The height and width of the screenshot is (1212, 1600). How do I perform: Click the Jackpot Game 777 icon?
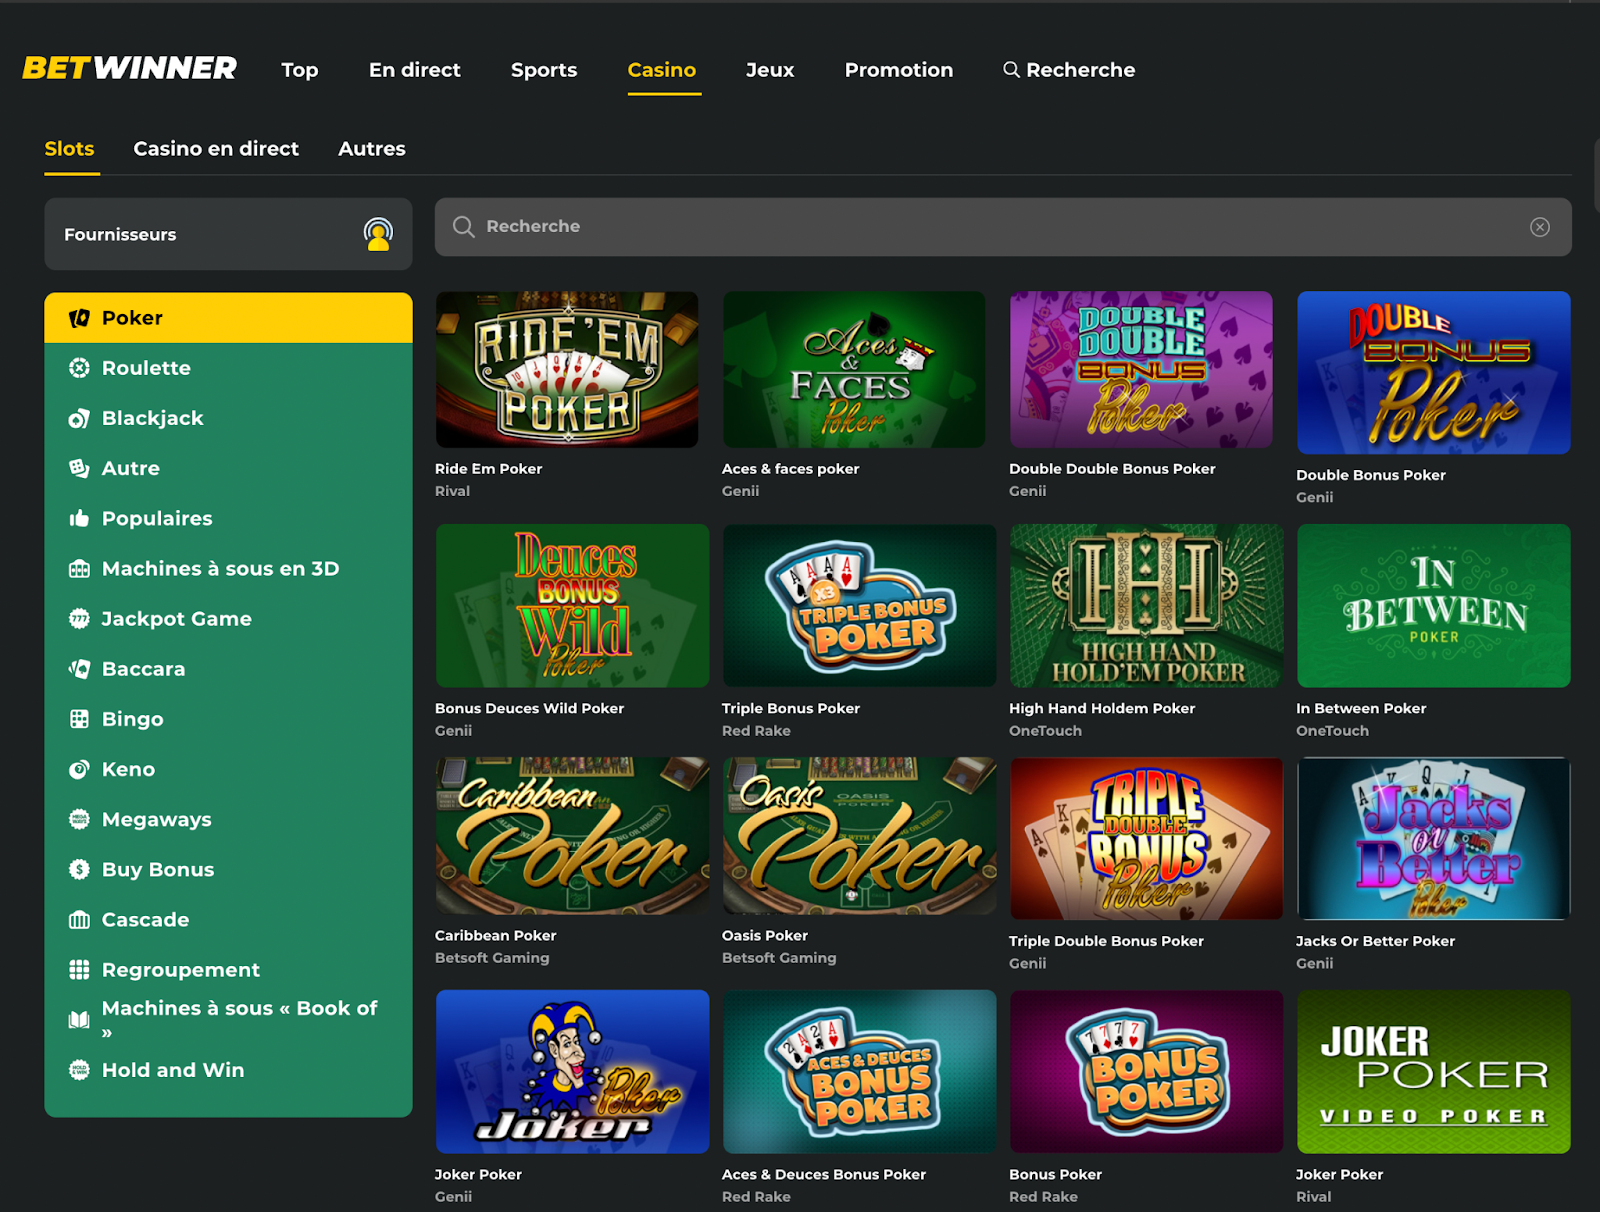pyautogui.click(x=79, y=619)
